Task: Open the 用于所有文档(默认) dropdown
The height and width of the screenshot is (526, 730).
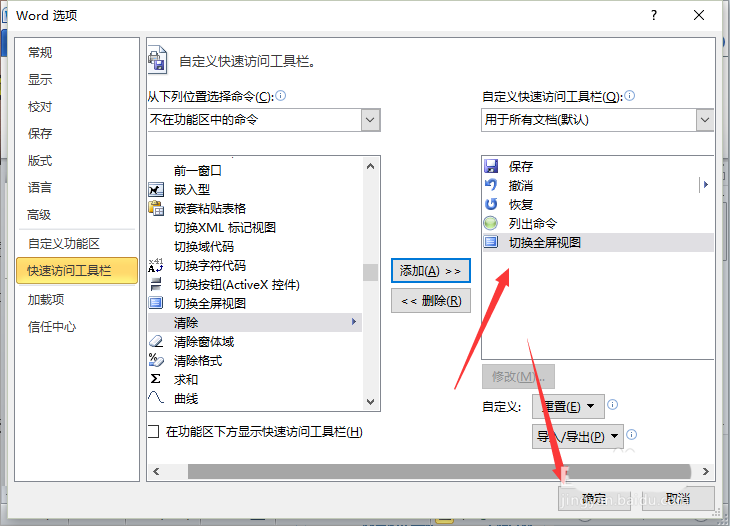Action: coord(705,120)
